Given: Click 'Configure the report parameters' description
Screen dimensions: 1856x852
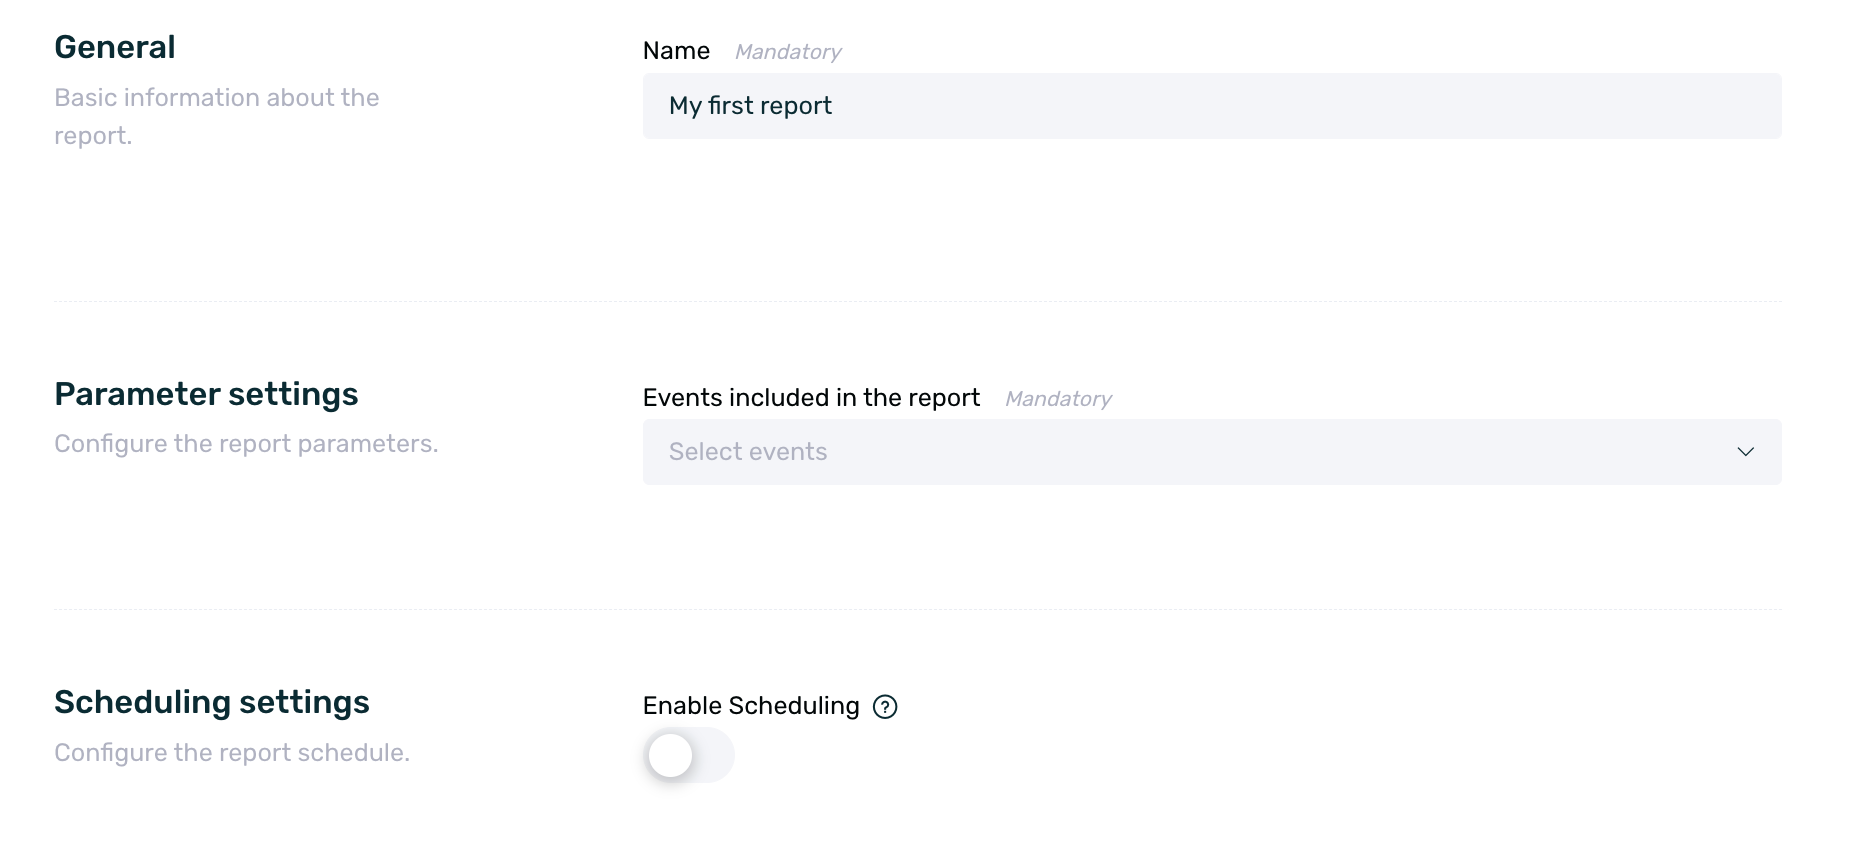Looking at the screenshot, I should point(246,444).
